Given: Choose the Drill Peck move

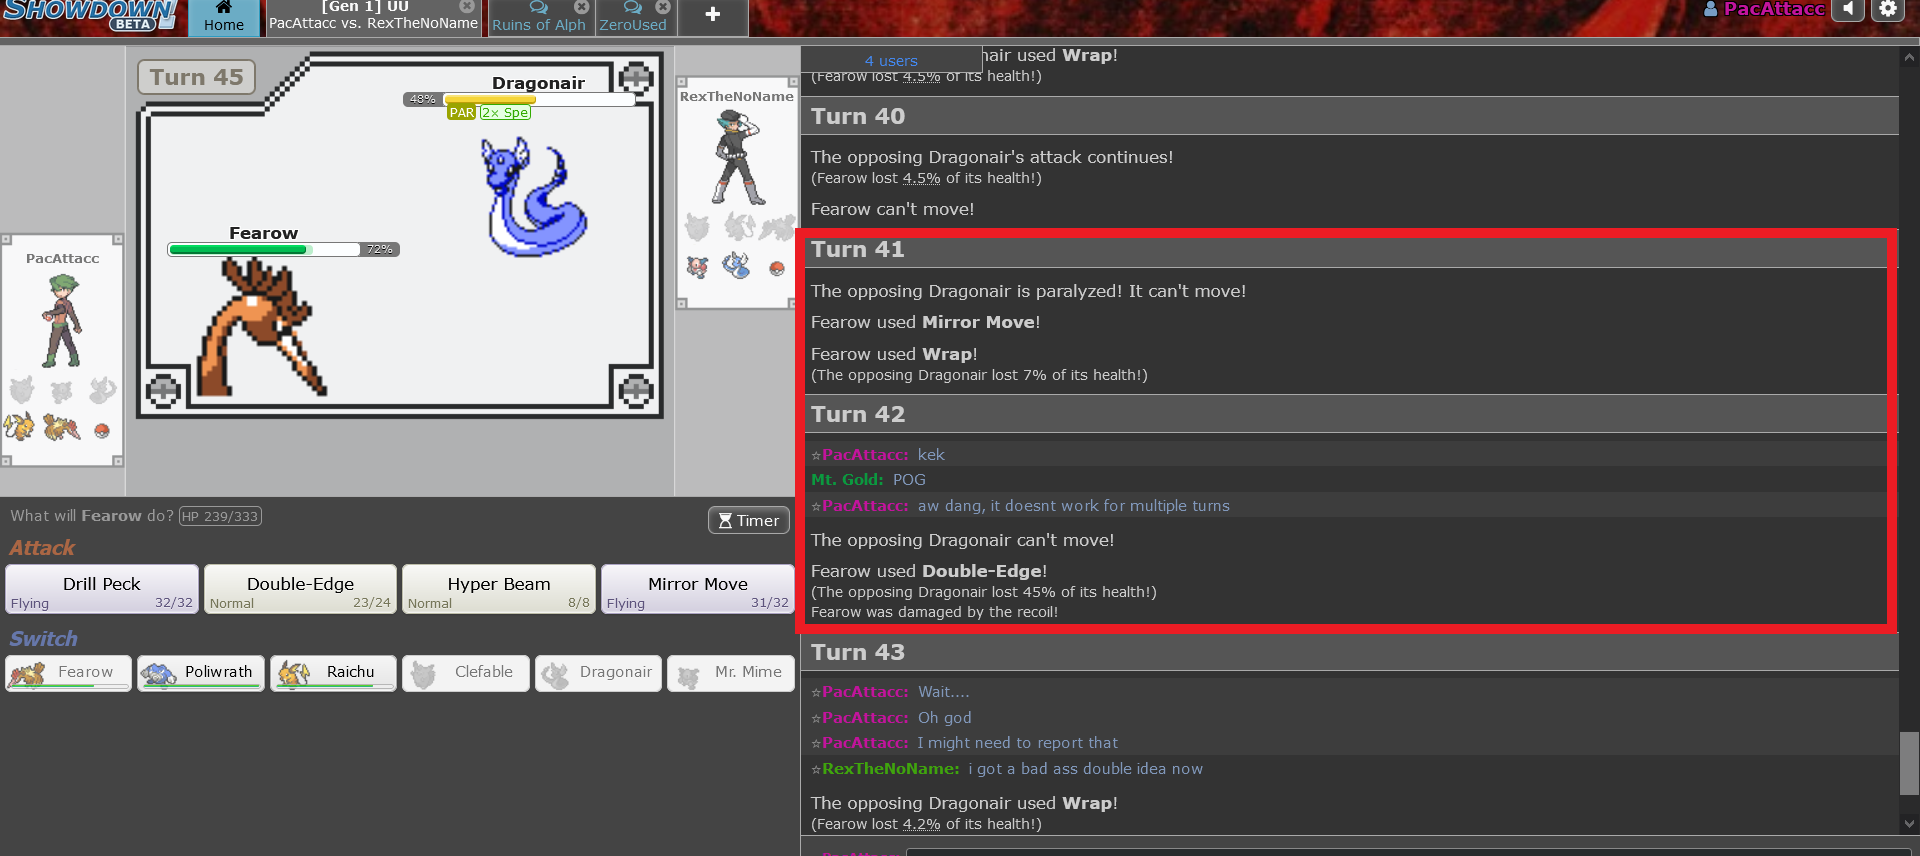Looking at the screenshot, I should pyautogui.click(x=102, y=589).
